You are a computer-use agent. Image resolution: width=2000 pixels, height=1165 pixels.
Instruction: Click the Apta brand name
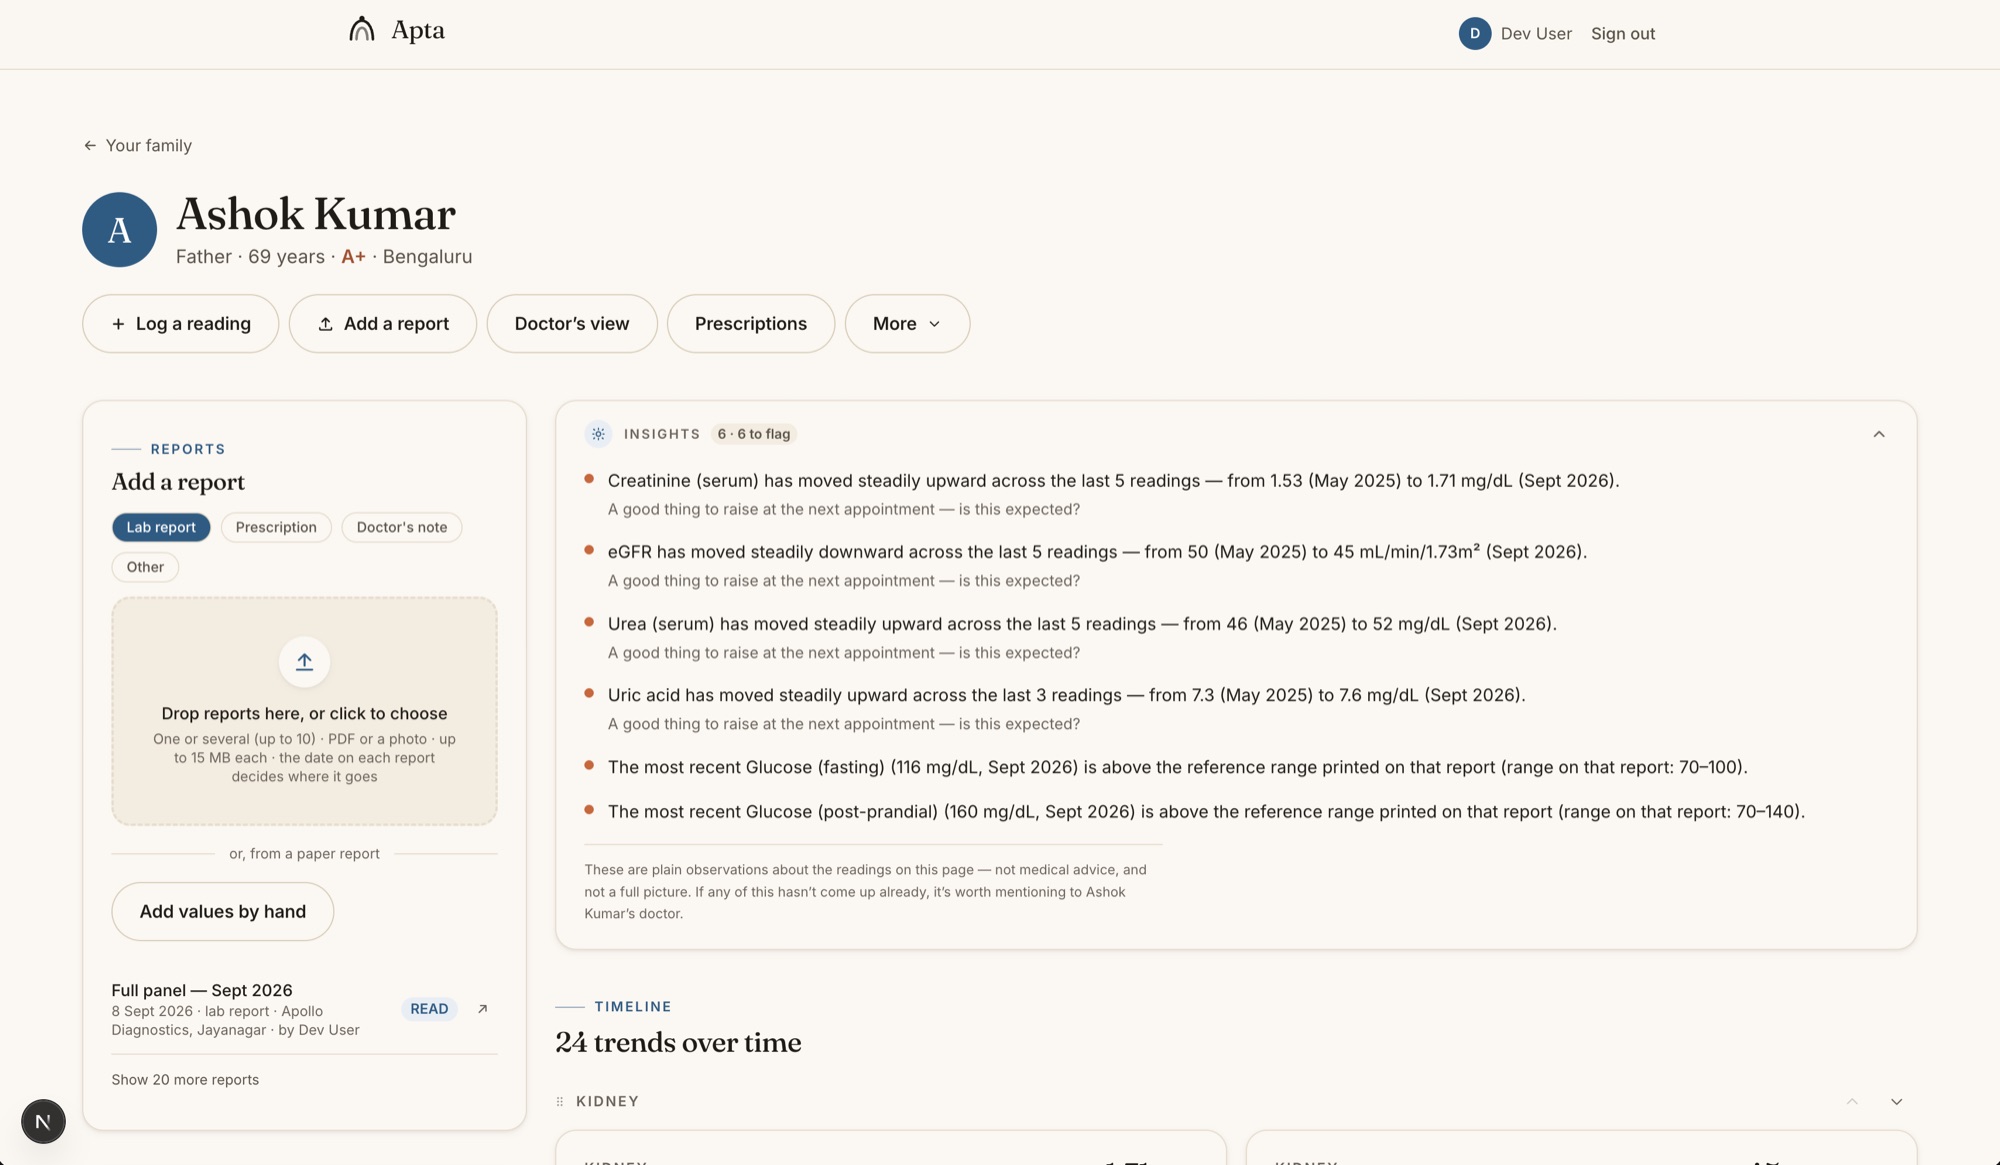tap(418, 30)
